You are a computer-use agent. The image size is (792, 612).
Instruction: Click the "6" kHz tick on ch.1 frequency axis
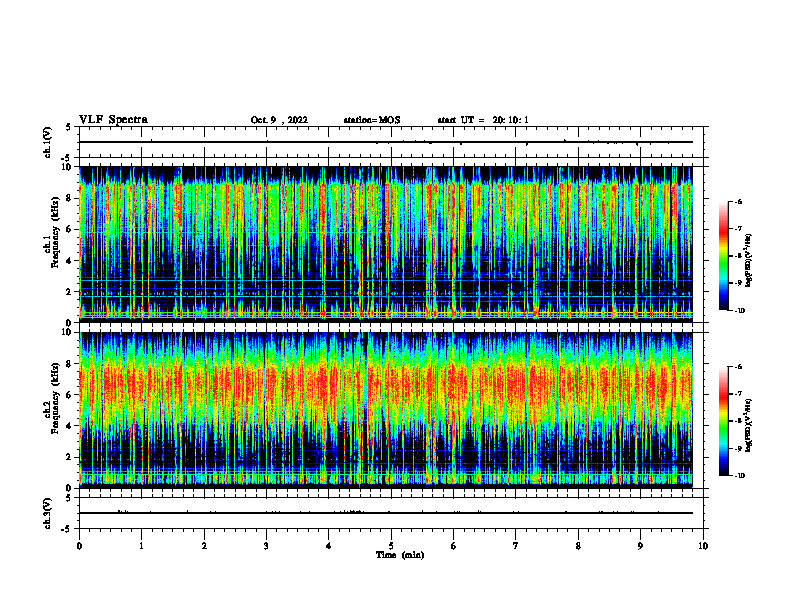point(70,230)
